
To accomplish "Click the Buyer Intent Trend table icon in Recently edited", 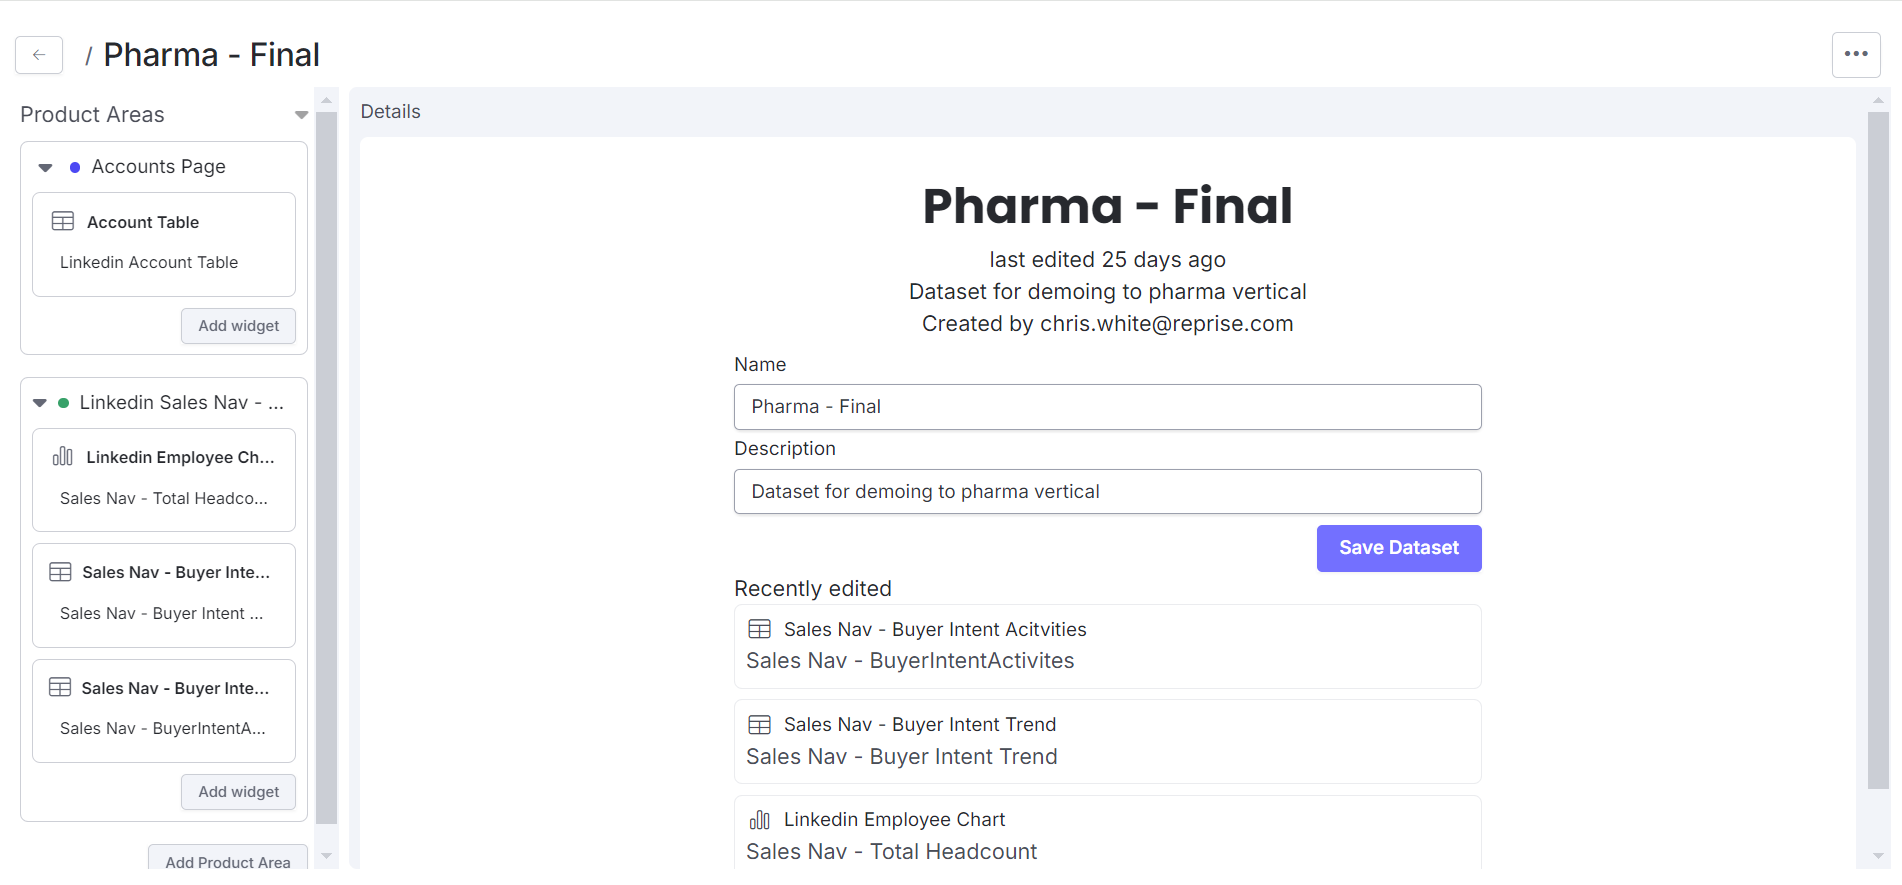I will tap(760, 724).
